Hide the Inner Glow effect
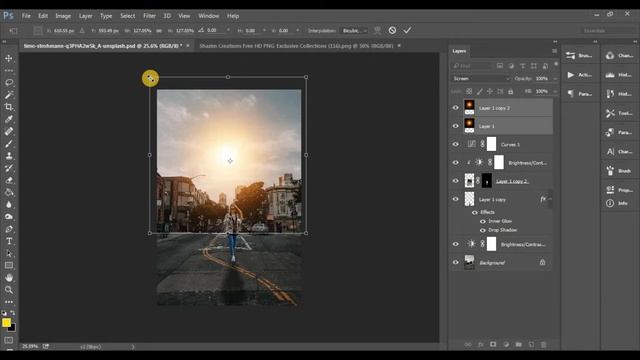This screenshot has height=360, width=640. pyautogui.click(x=483, y=221)
